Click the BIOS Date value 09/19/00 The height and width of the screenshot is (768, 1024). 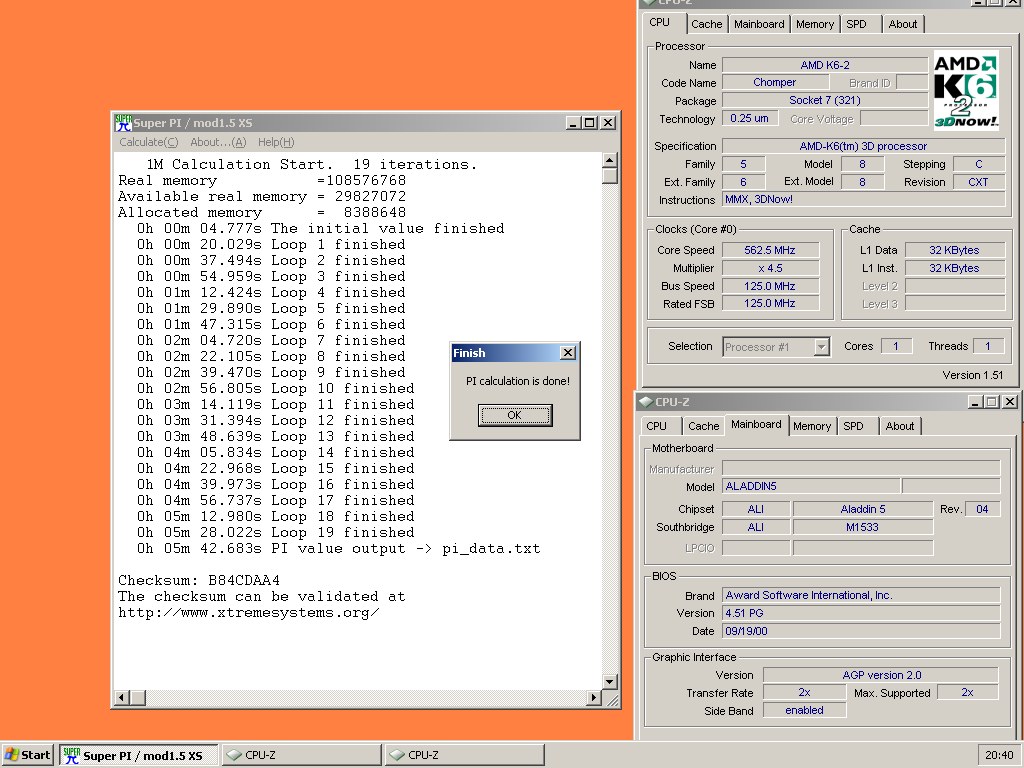point(861,632)
